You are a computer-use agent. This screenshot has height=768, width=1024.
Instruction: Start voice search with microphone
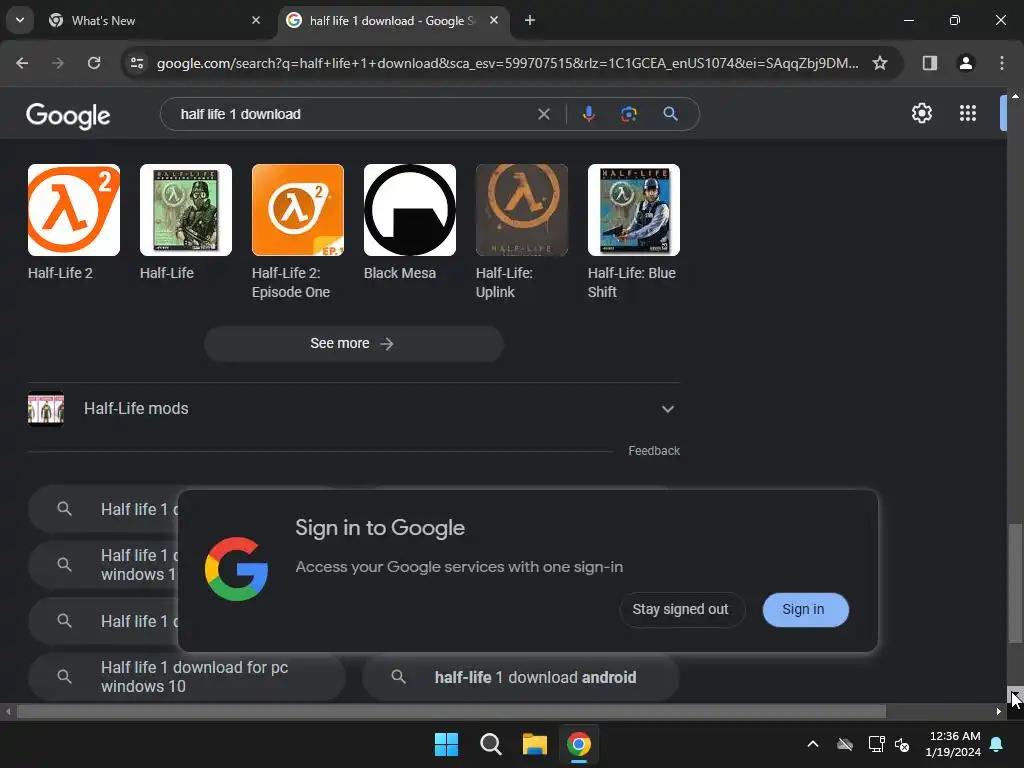click(x=588, y=114)
